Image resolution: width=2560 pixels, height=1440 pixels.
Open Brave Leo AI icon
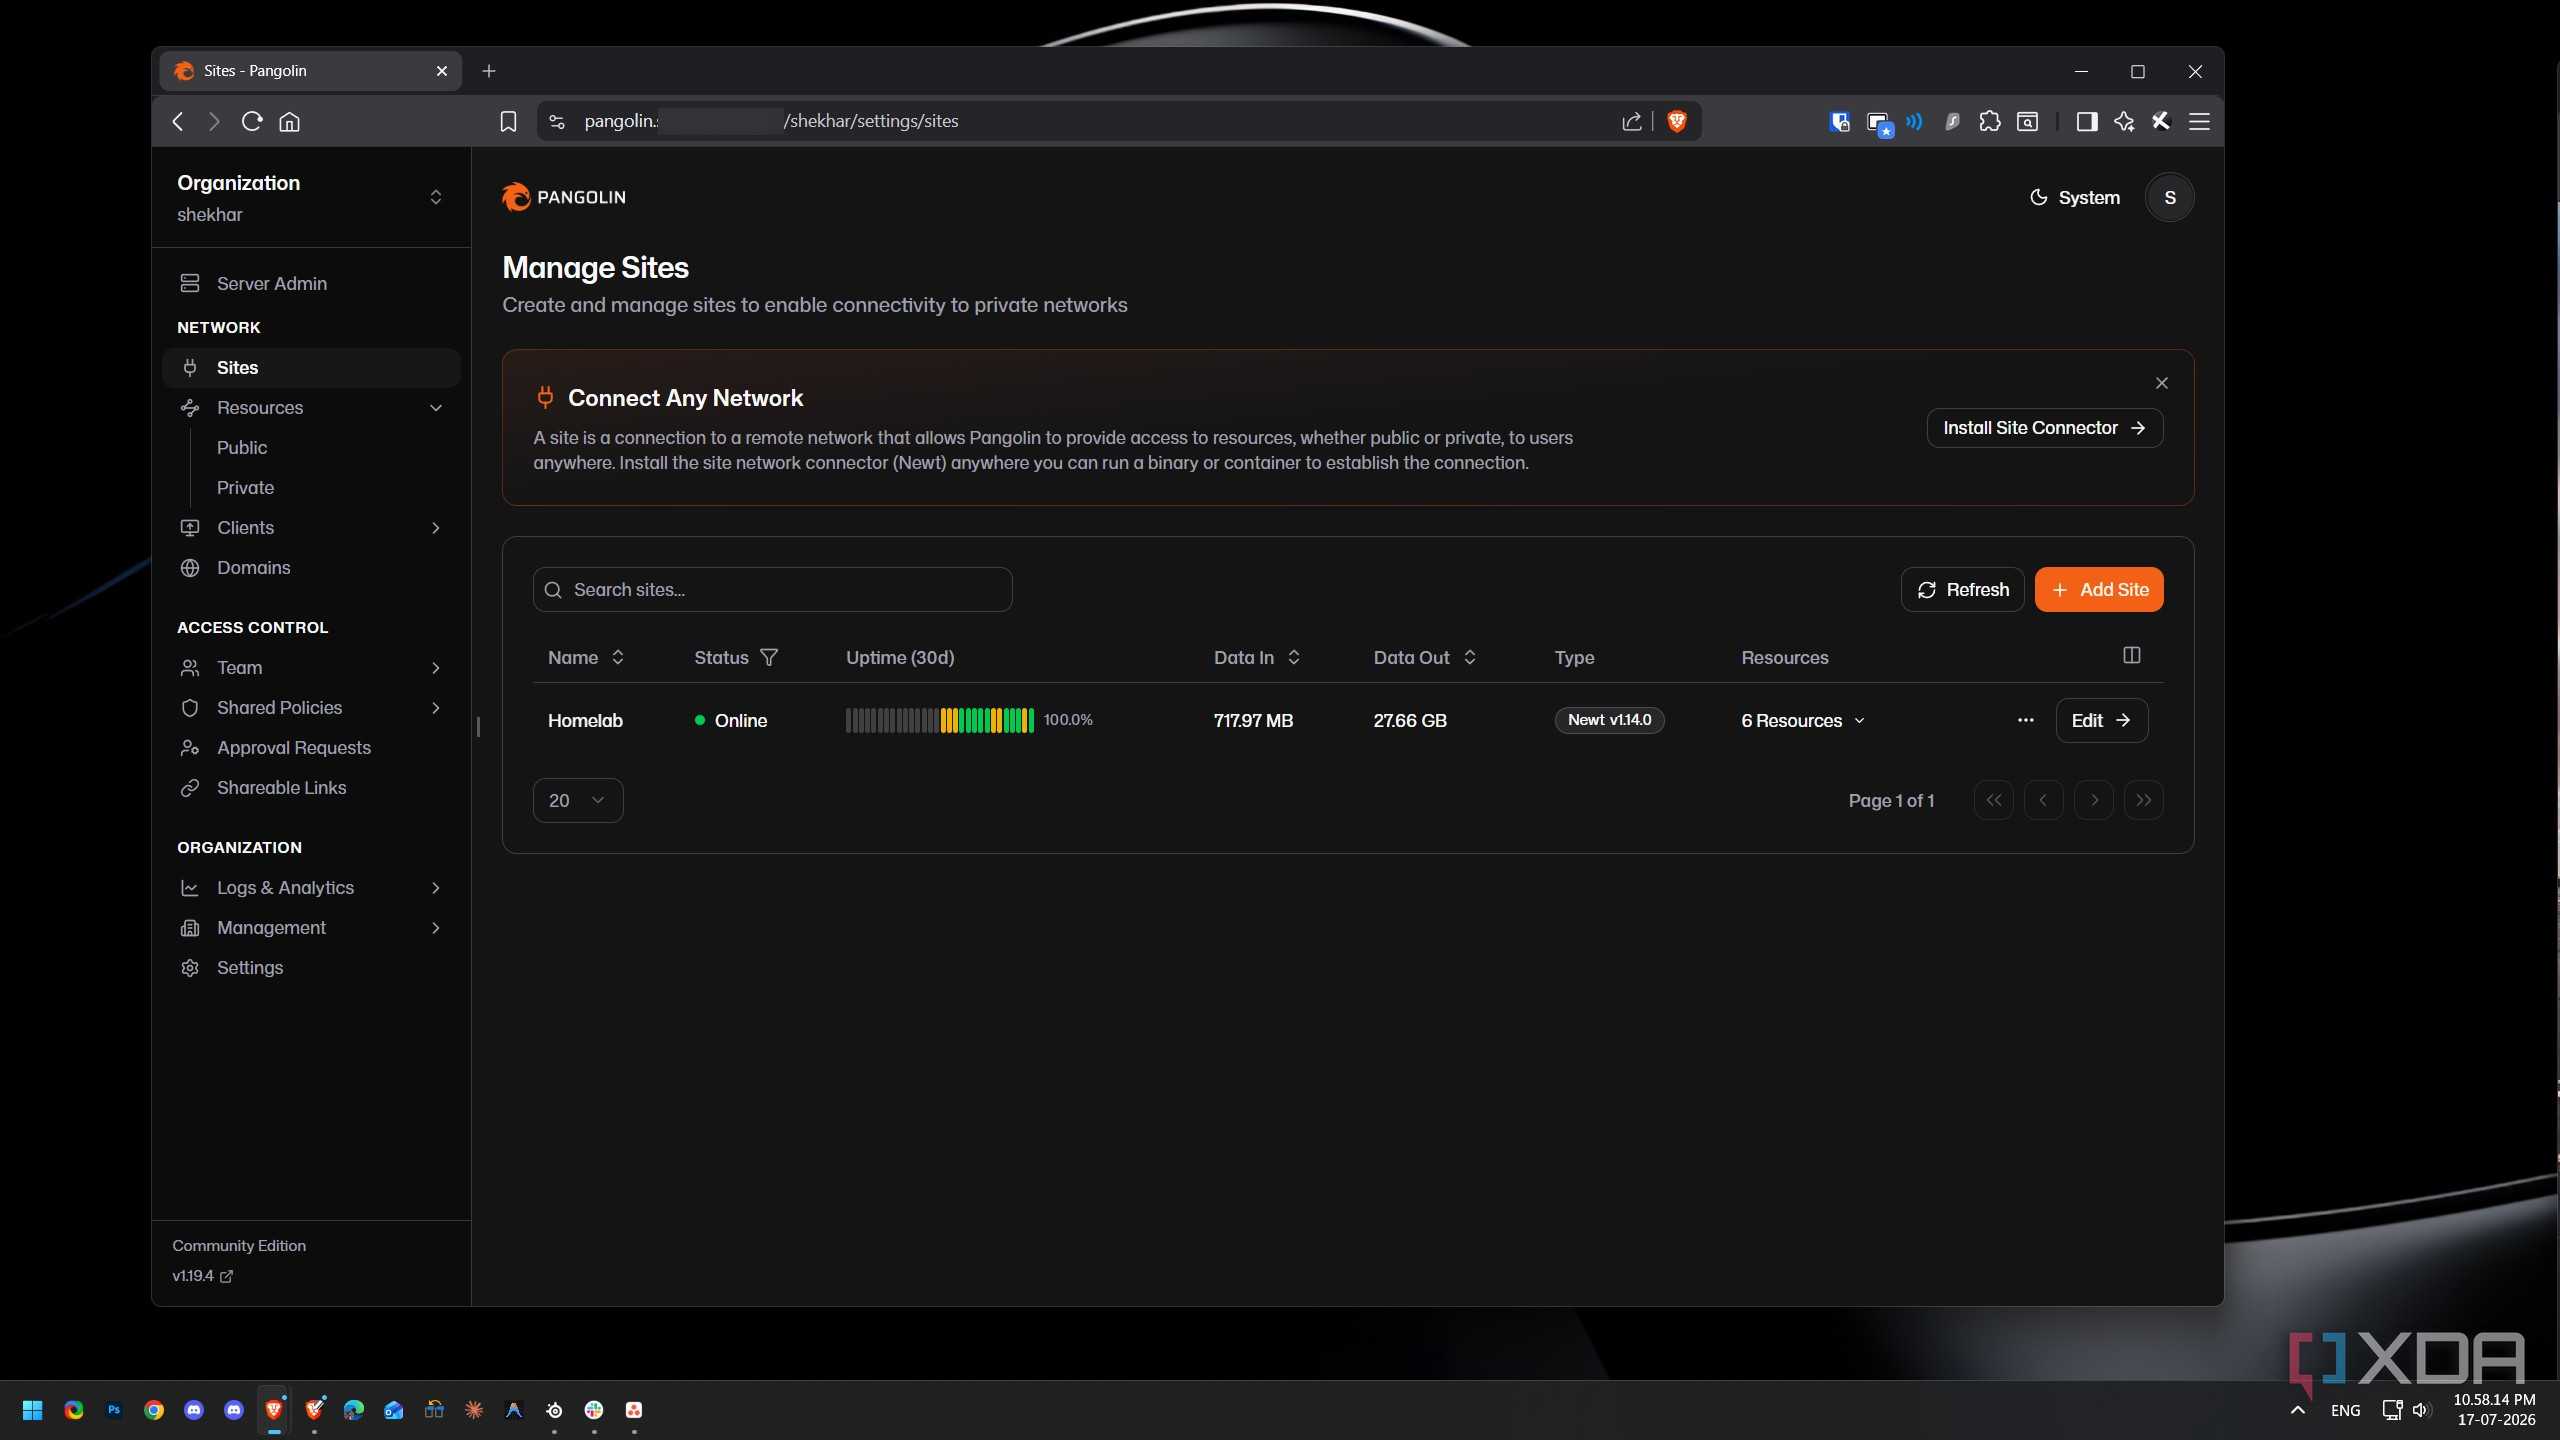point(2124,121)
